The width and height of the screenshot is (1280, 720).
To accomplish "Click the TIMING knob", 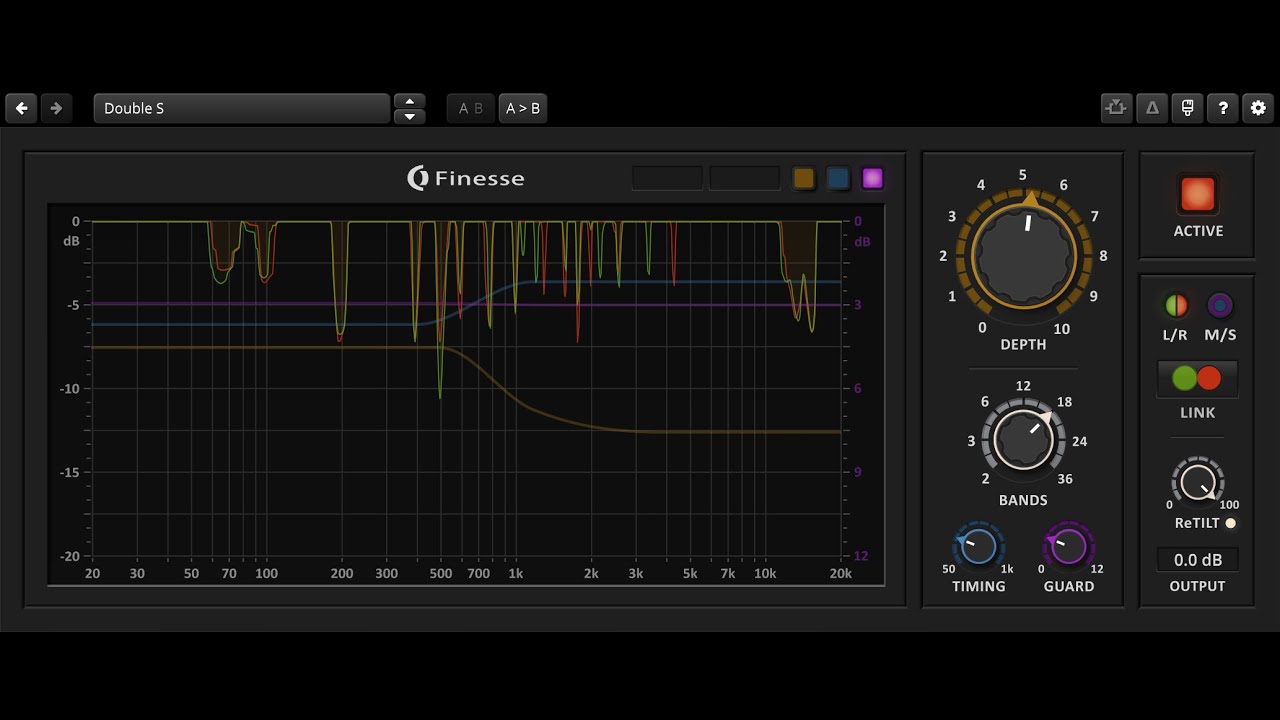I will click(978, 547).
